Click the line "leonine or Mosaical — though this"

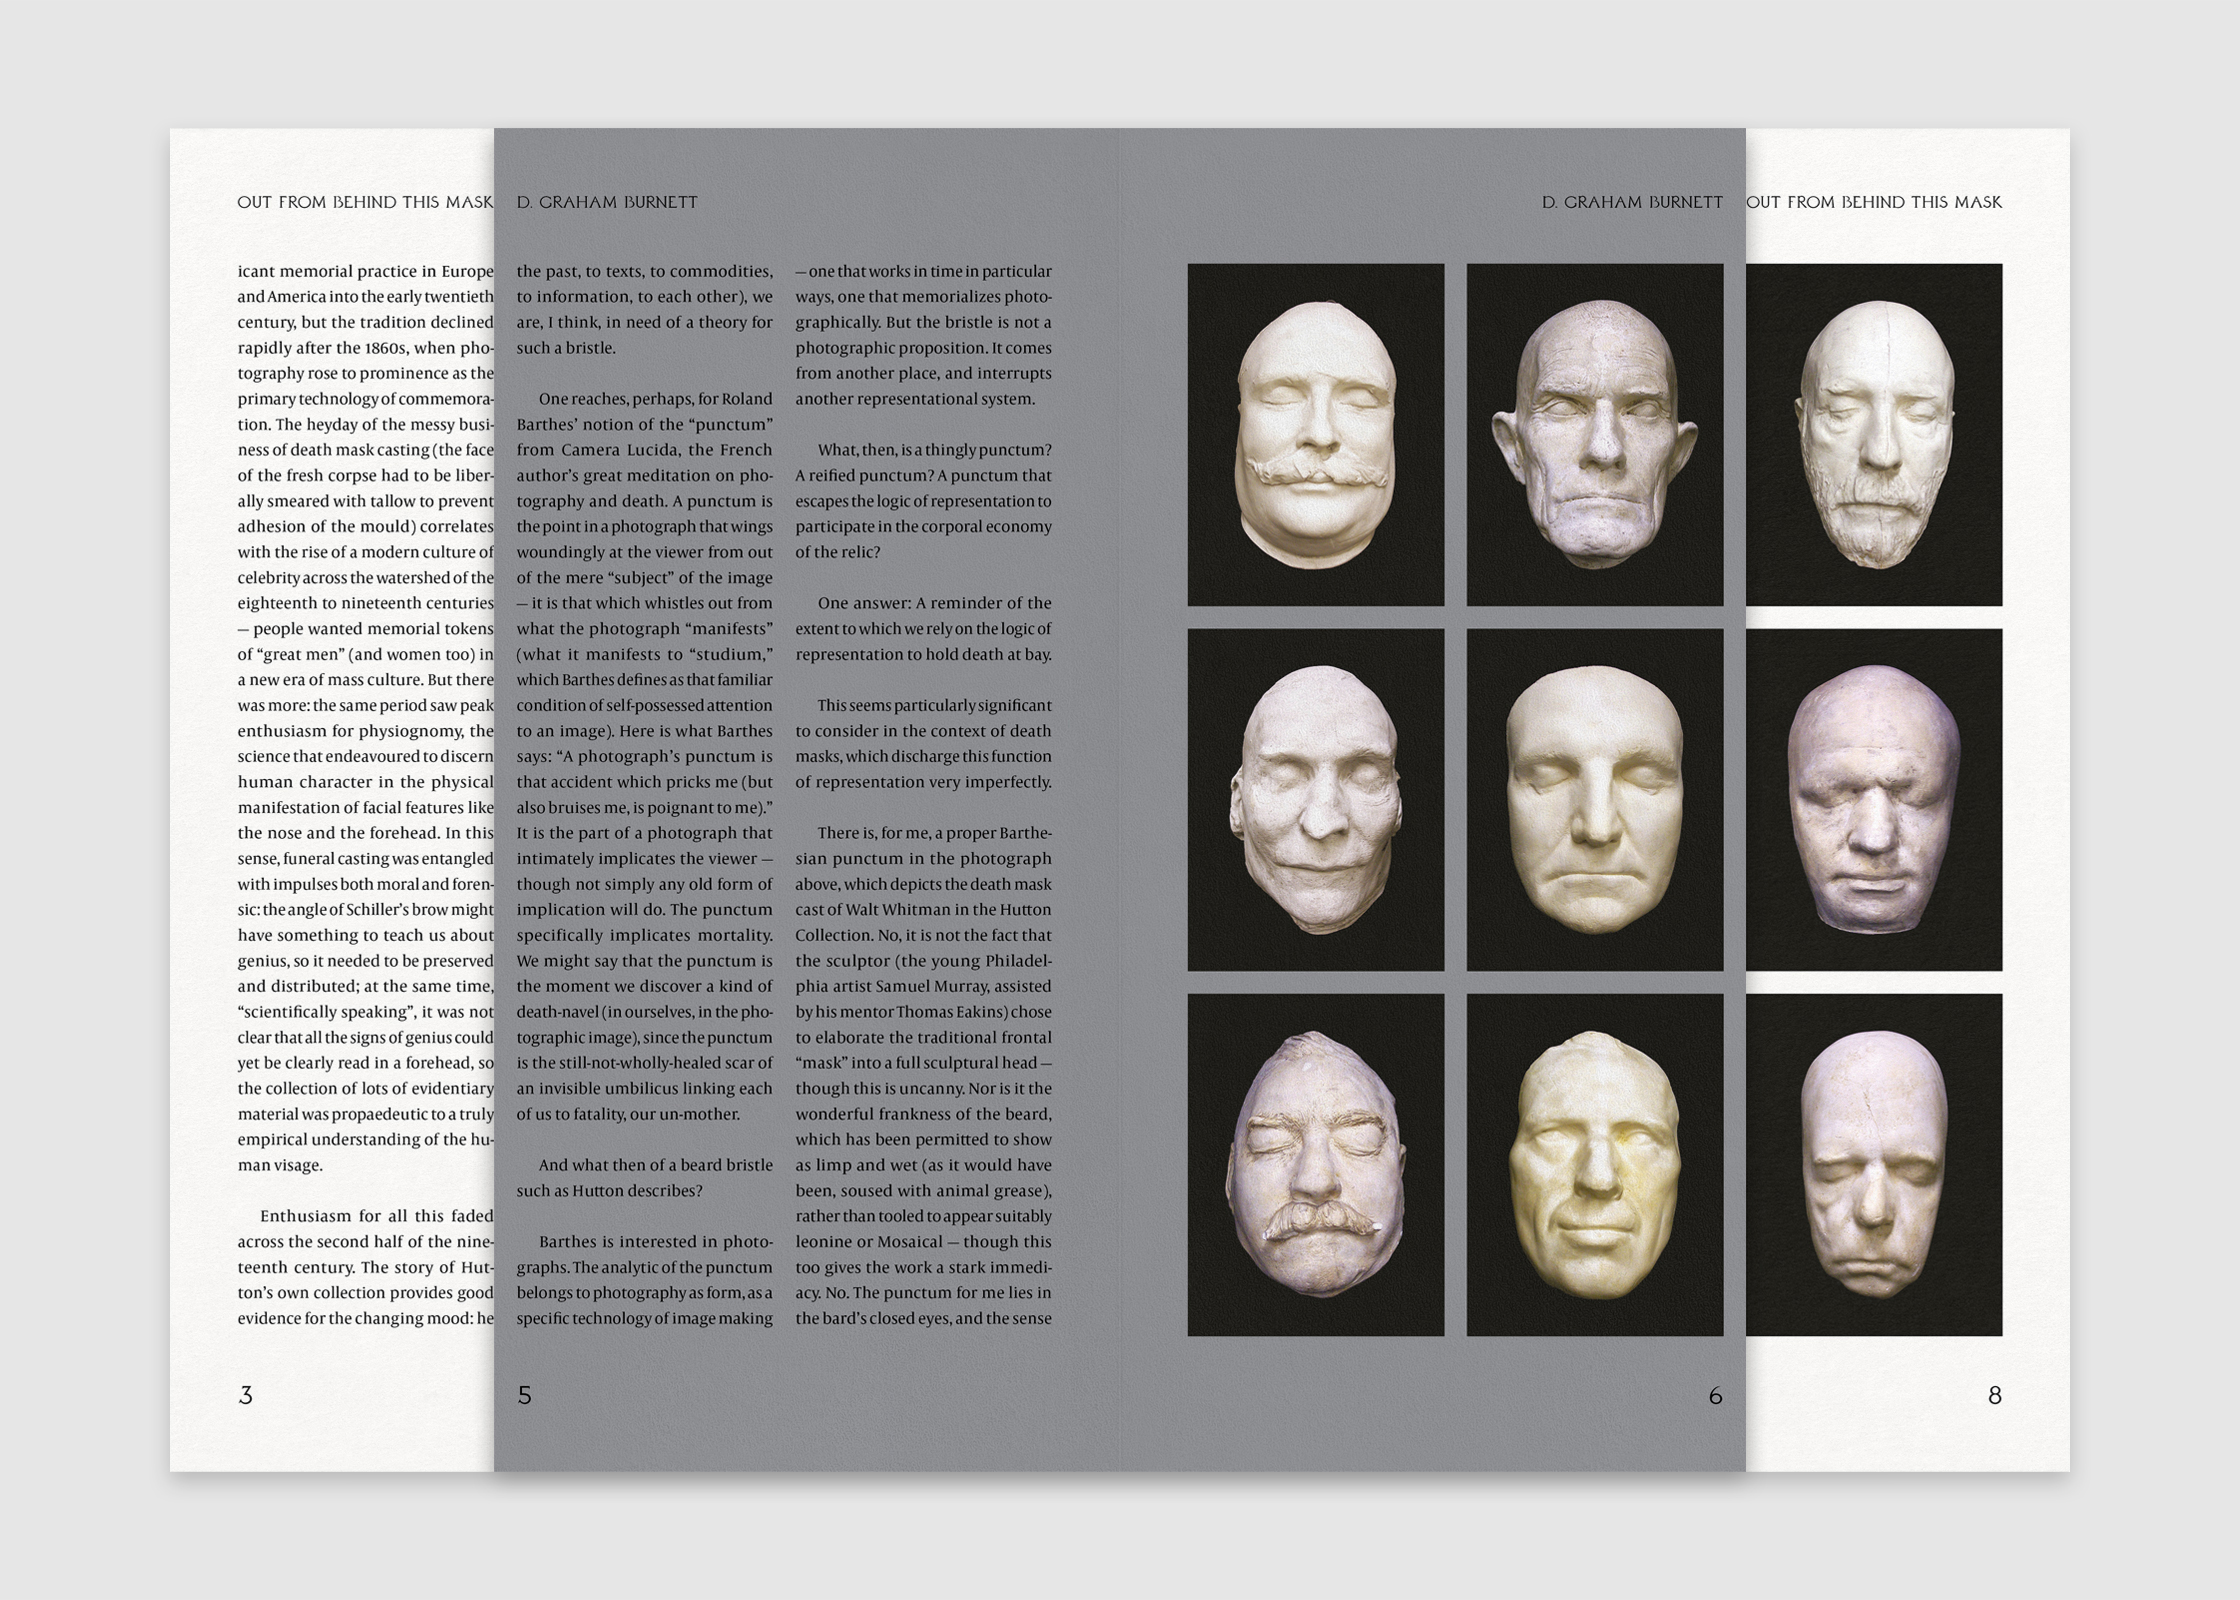[923, 1242]
